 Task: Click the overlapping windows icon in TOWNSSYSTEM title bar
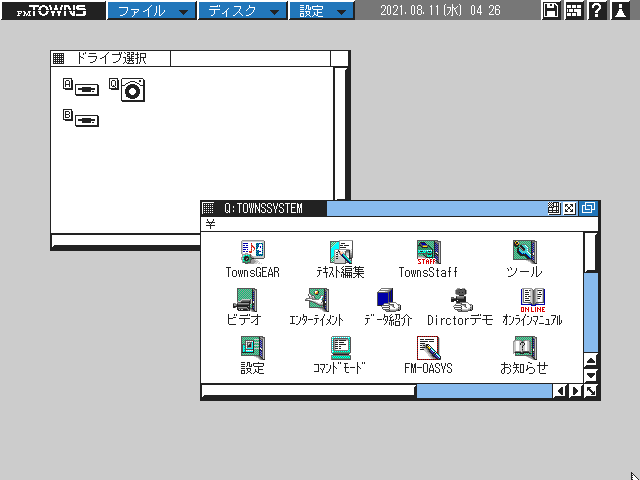[588, 208]
